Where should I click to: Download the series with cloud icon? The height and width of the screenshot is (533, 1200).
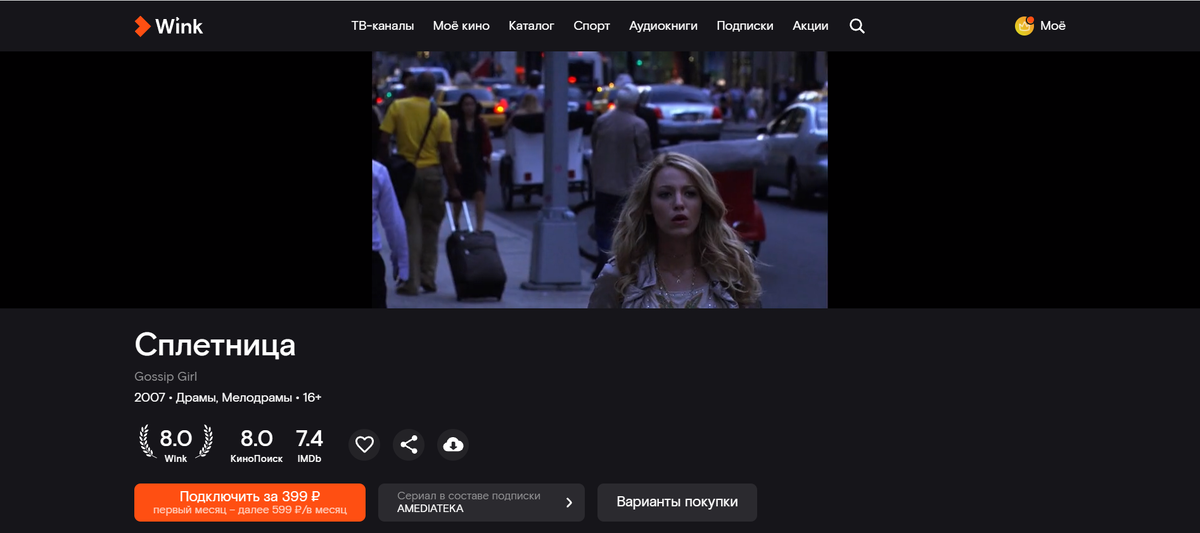pyautogui.click(x=453, y=445)
